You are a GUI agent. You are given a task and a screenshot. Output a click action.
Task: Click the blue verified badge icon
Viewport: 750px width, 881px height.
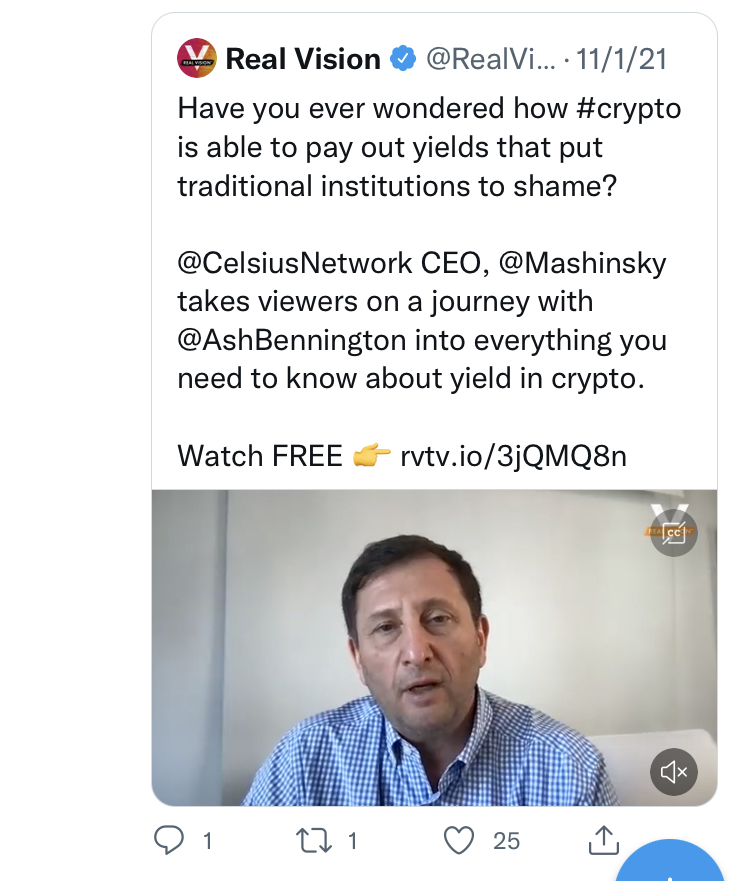tap(403, 59)
